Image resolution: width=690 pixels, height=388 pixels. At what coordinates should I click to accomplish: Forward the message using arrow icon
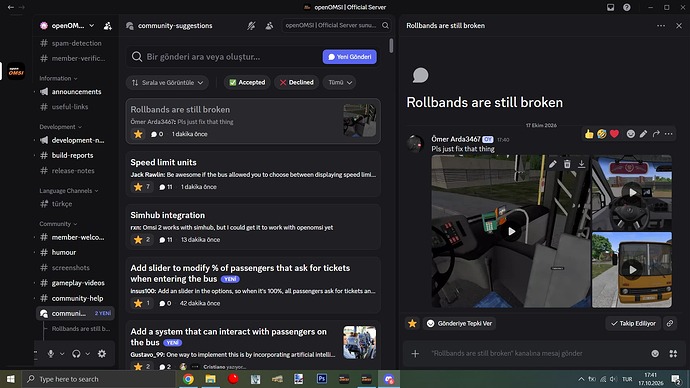656,134
